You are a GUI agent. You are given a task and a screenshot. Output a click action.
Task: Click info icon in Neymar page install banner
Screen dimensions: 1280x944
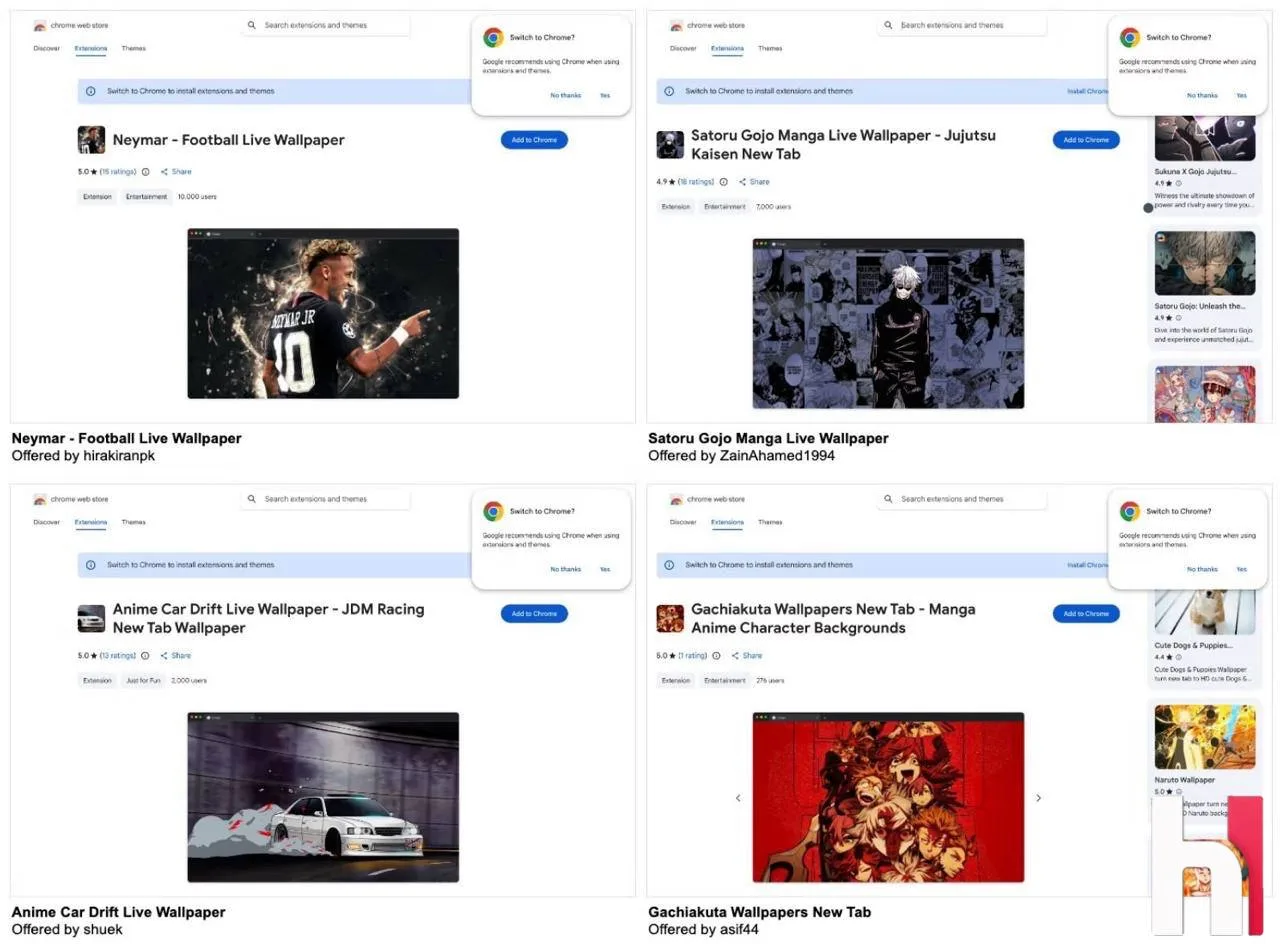point(90,91)
